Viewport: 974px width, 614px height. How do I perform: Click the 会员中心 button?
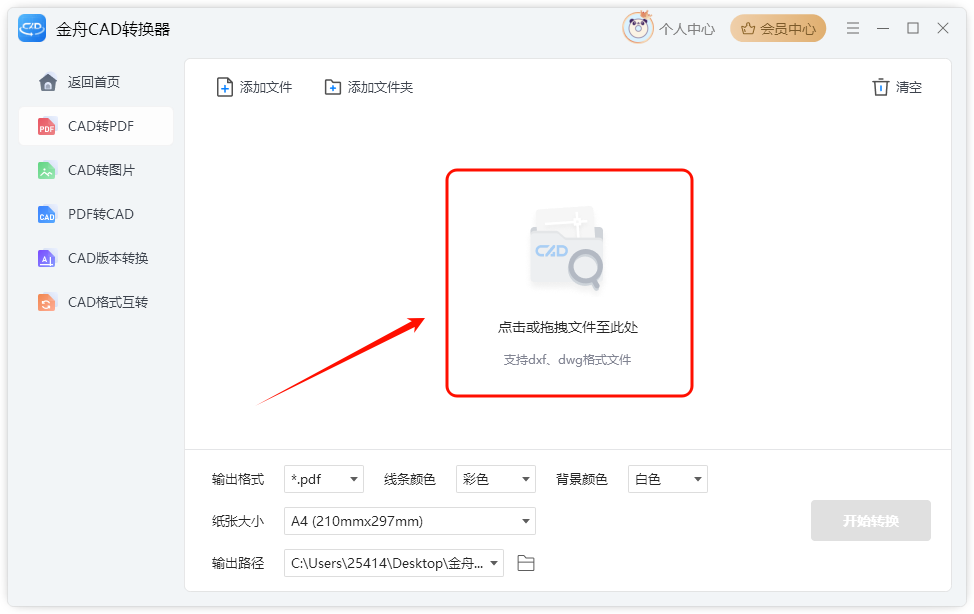(778, 29)
